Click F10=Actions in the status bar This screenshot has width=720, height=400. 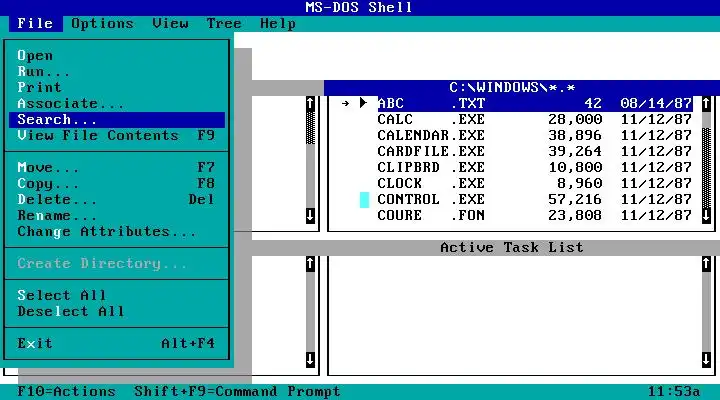67,391
